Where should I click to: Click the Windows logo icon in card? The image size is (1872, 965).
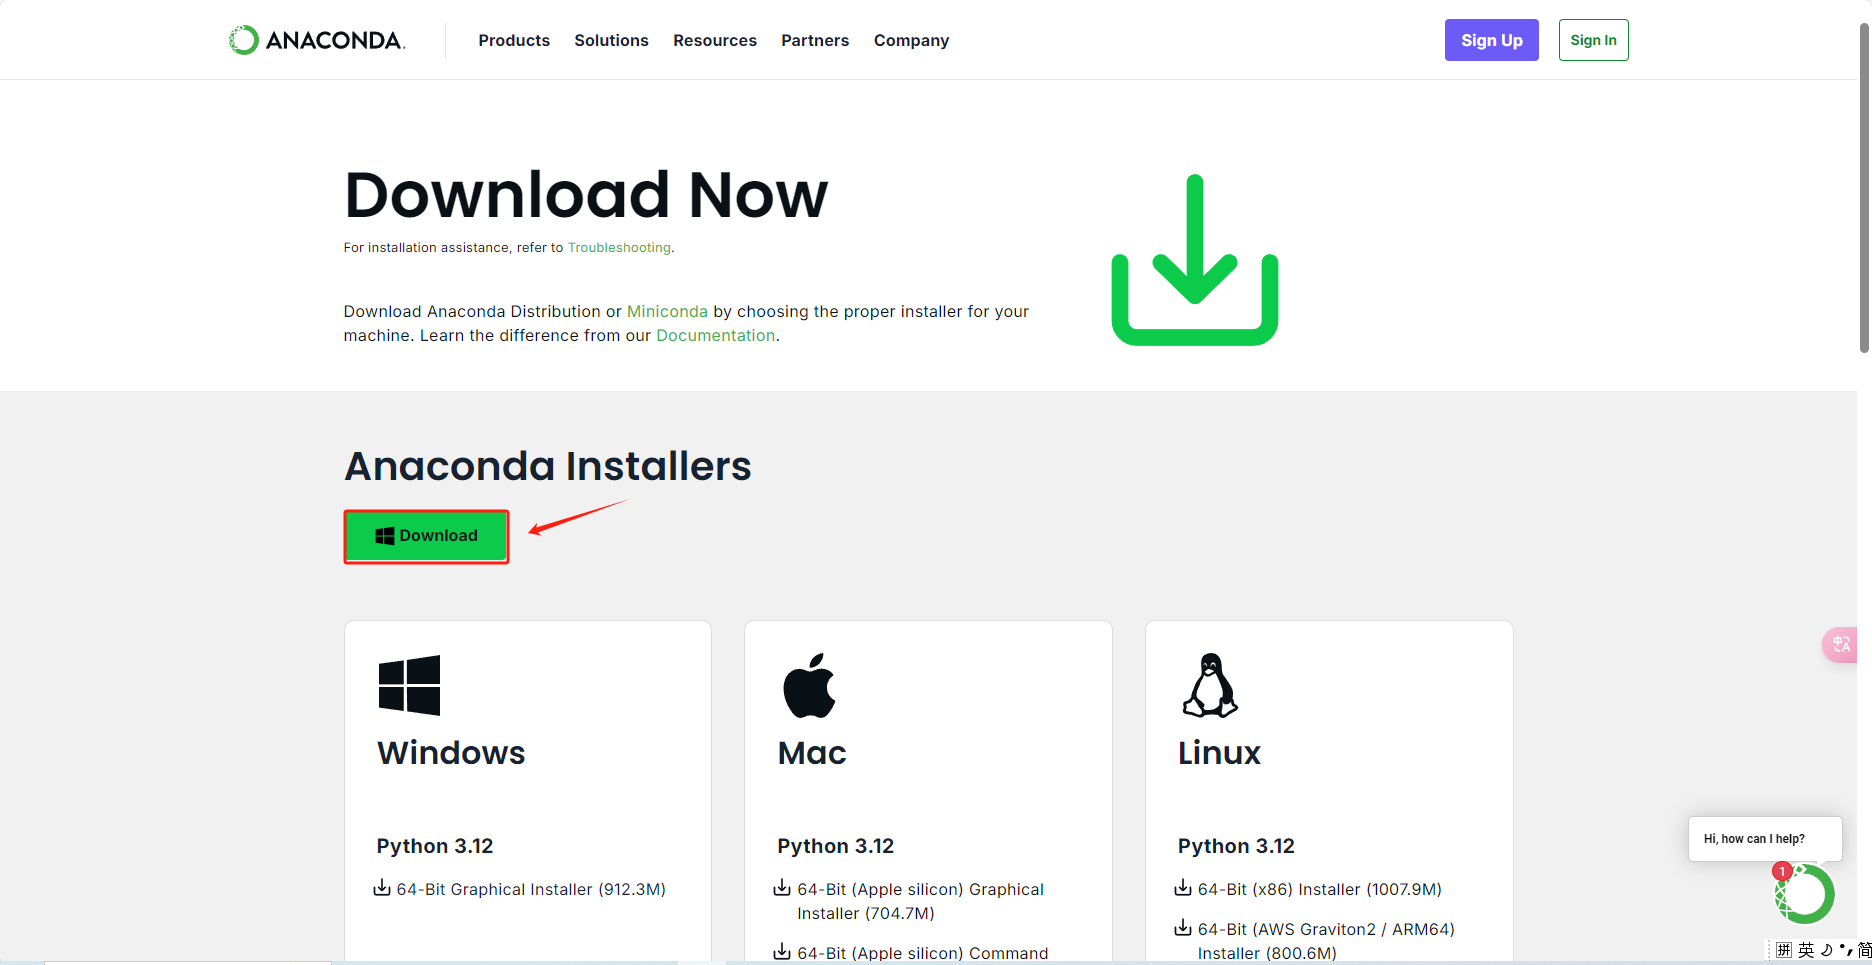click(x=409, y=685)
